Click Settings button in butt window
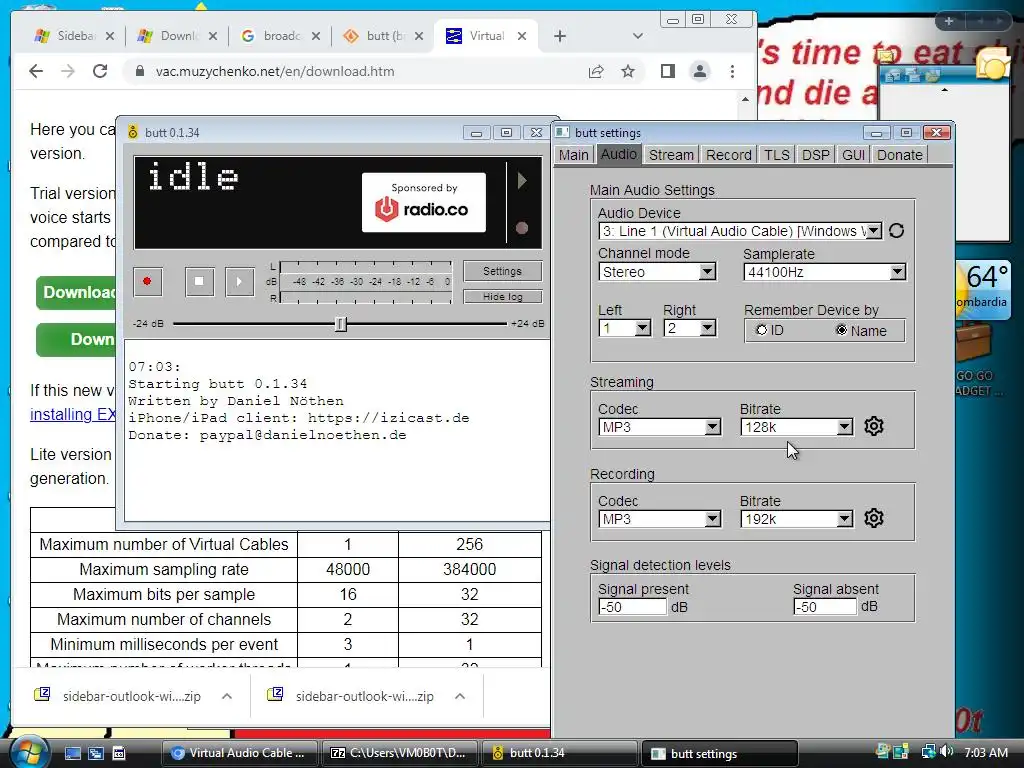 pos(502,271)
